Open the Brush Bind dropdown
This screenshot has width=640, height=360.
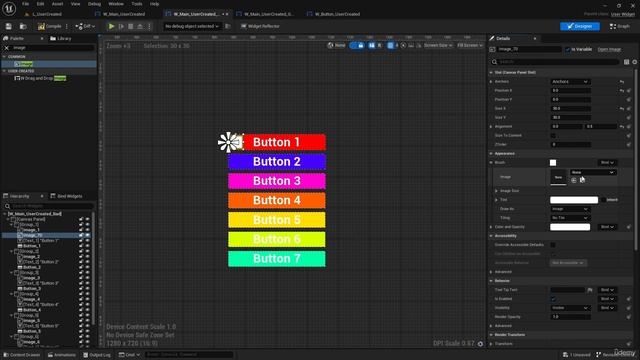[x=607, y=163]
